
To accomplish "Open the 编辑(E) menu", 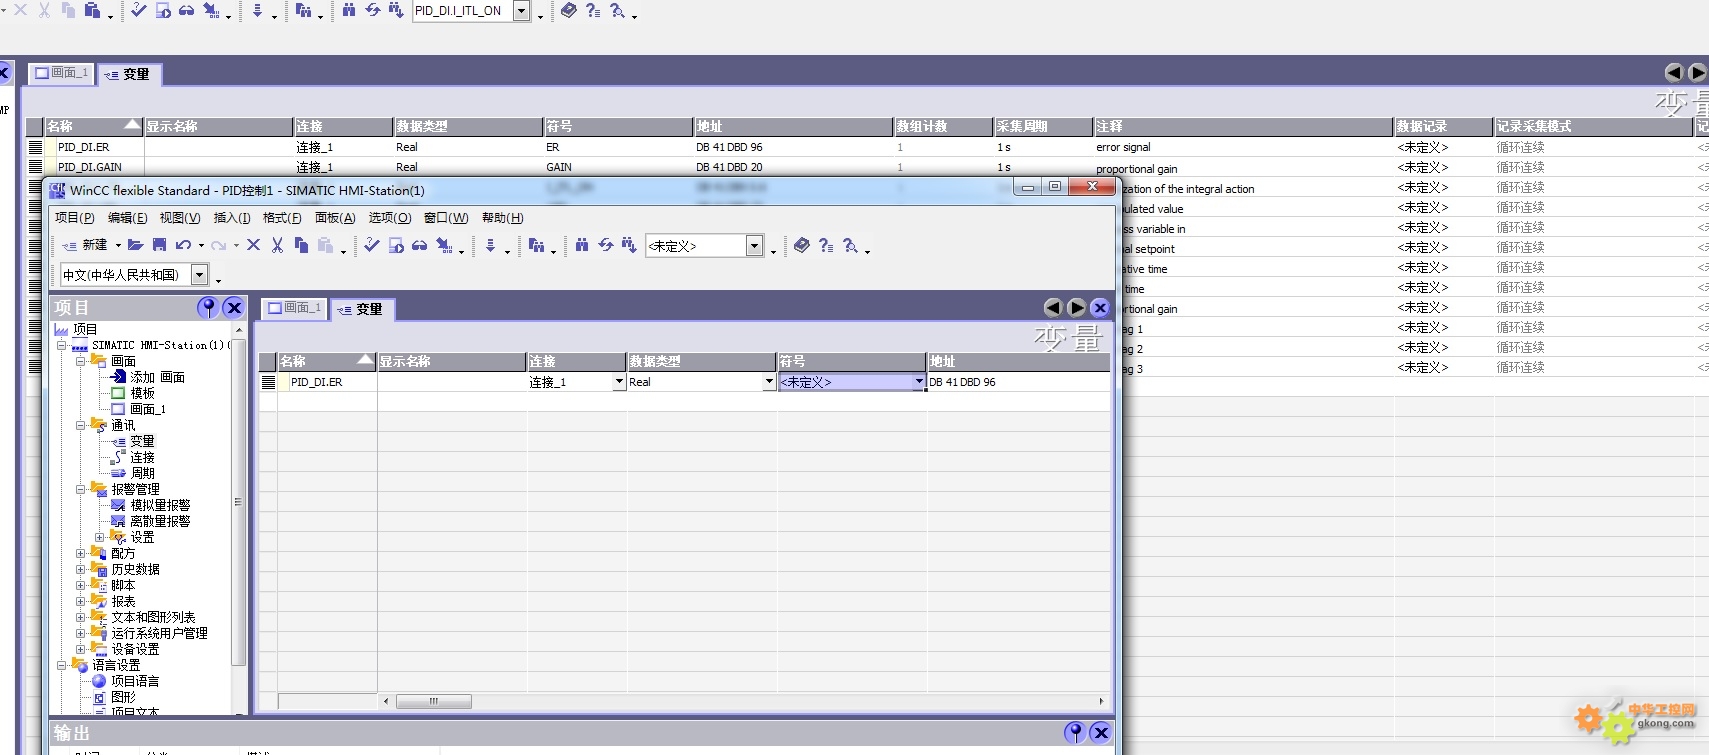I will point(128,218).
